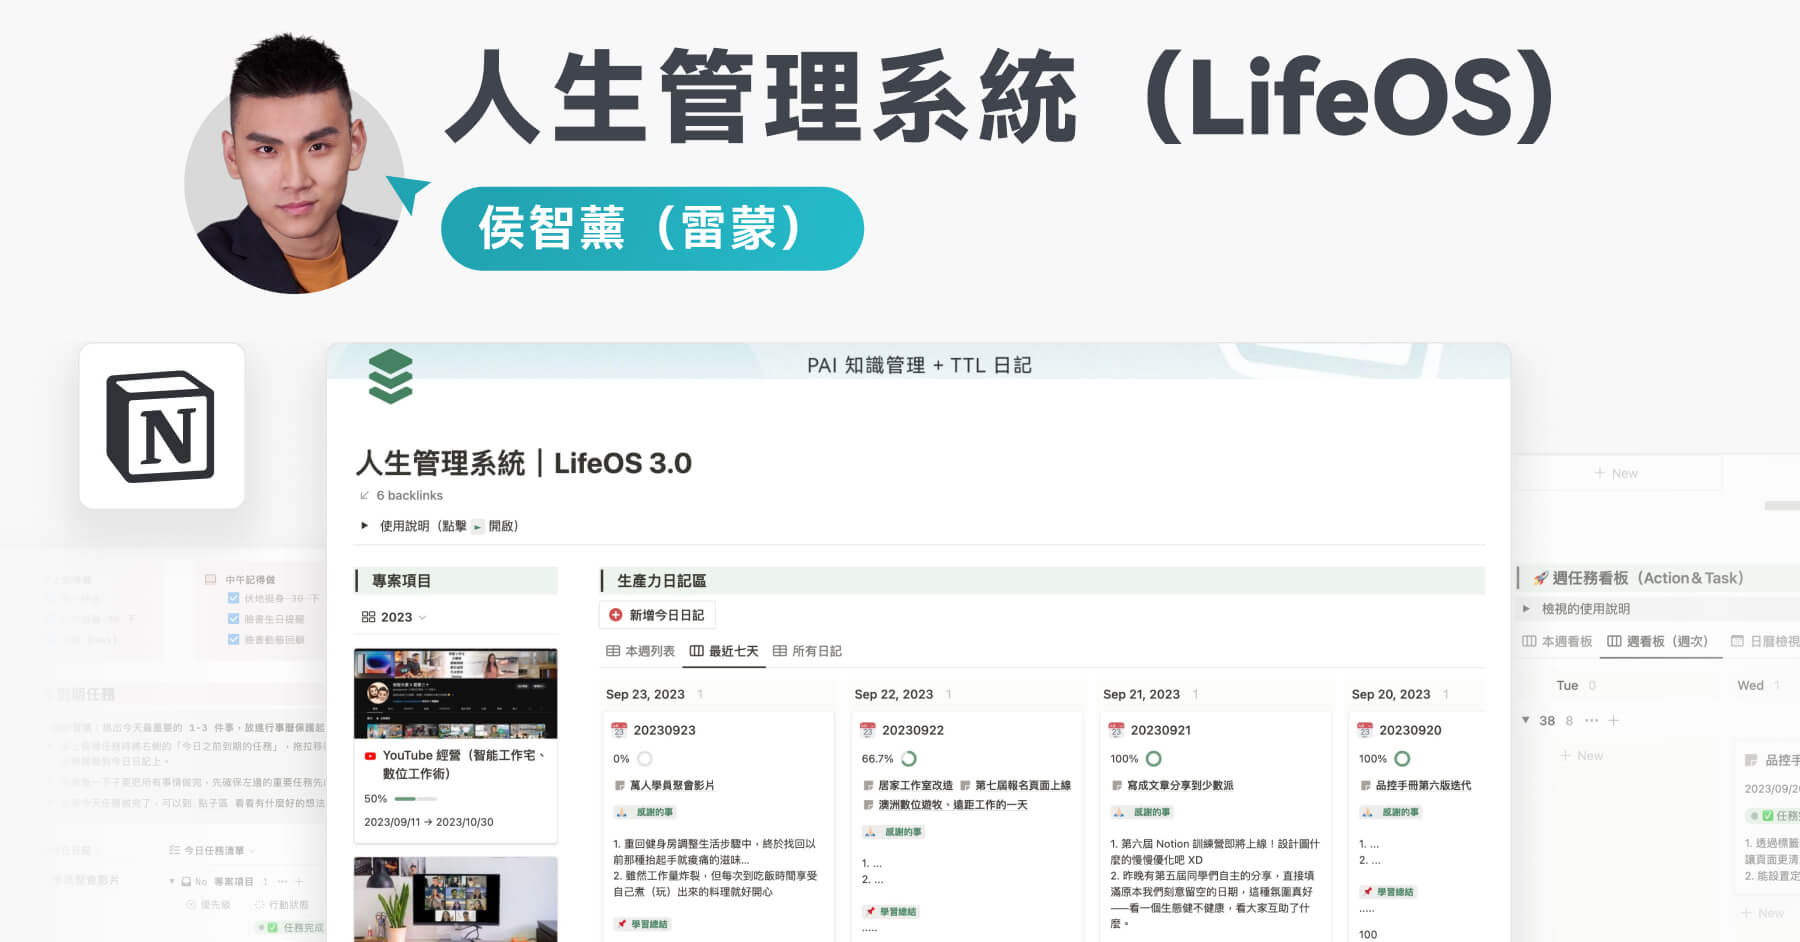Image resolution: width=1800 pixels, height=942 pixels.
Task: Click the 50% progress bar on YouTube card
Action: tap(415, 799)
